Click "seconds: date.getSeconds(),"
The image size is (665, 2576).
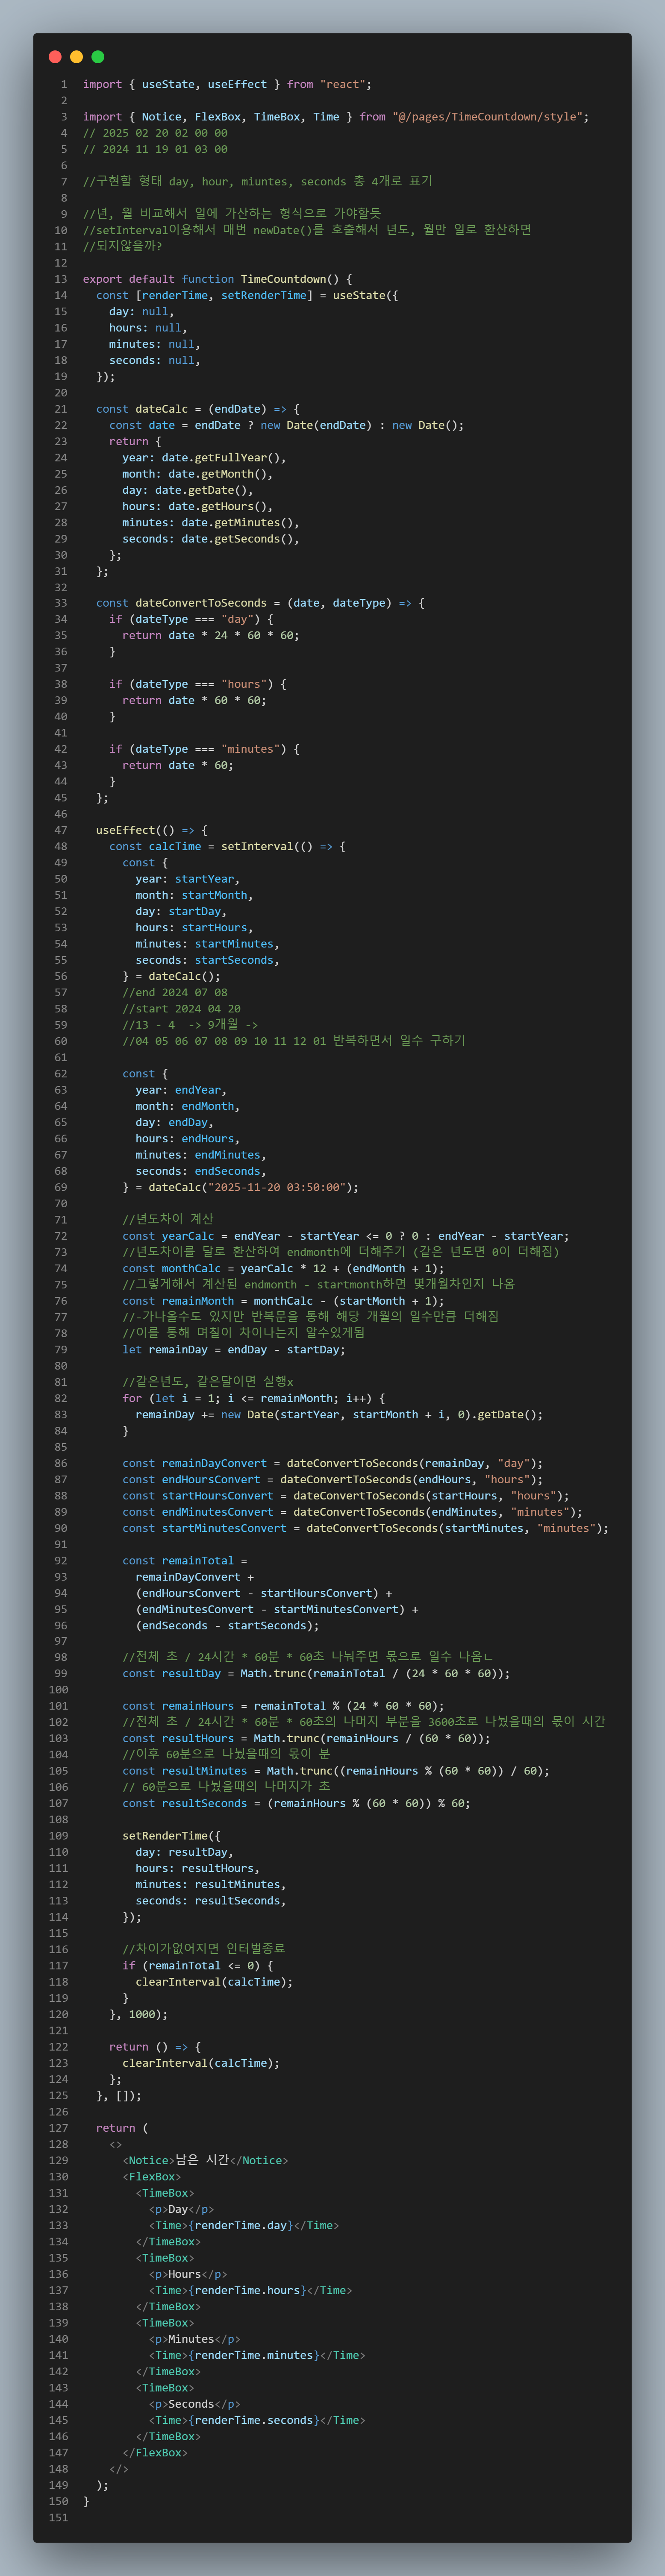211,539
